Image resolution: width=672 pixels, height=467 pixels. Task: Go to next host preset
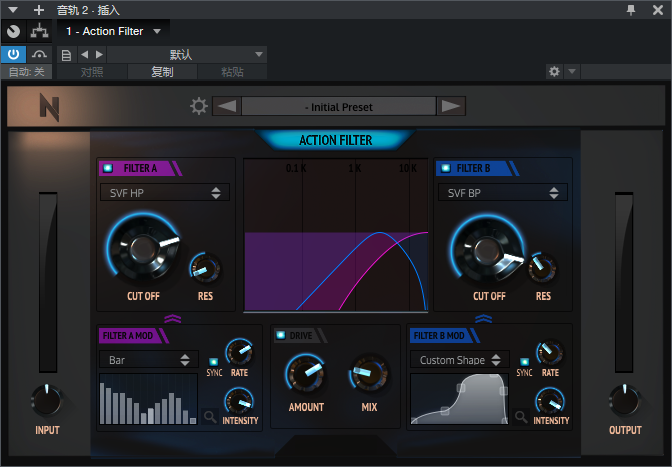pos(99,54)
